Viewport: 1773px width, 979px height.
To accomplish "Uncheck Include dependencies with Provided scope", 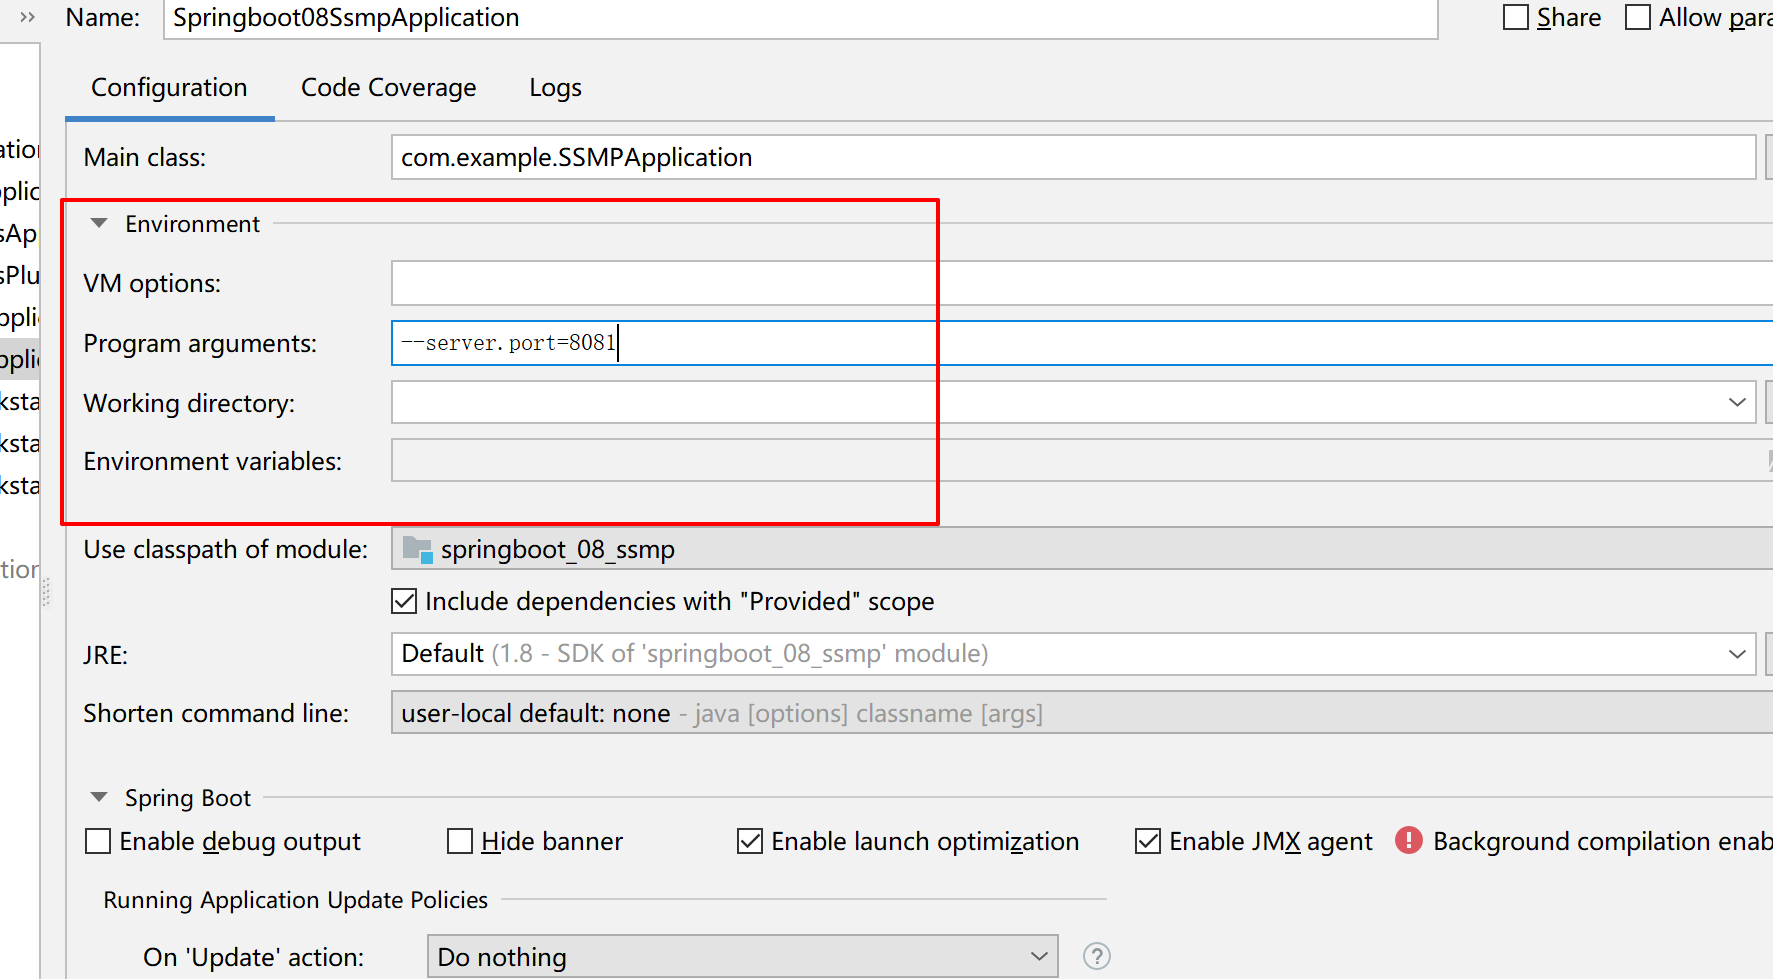I will 404,601.
